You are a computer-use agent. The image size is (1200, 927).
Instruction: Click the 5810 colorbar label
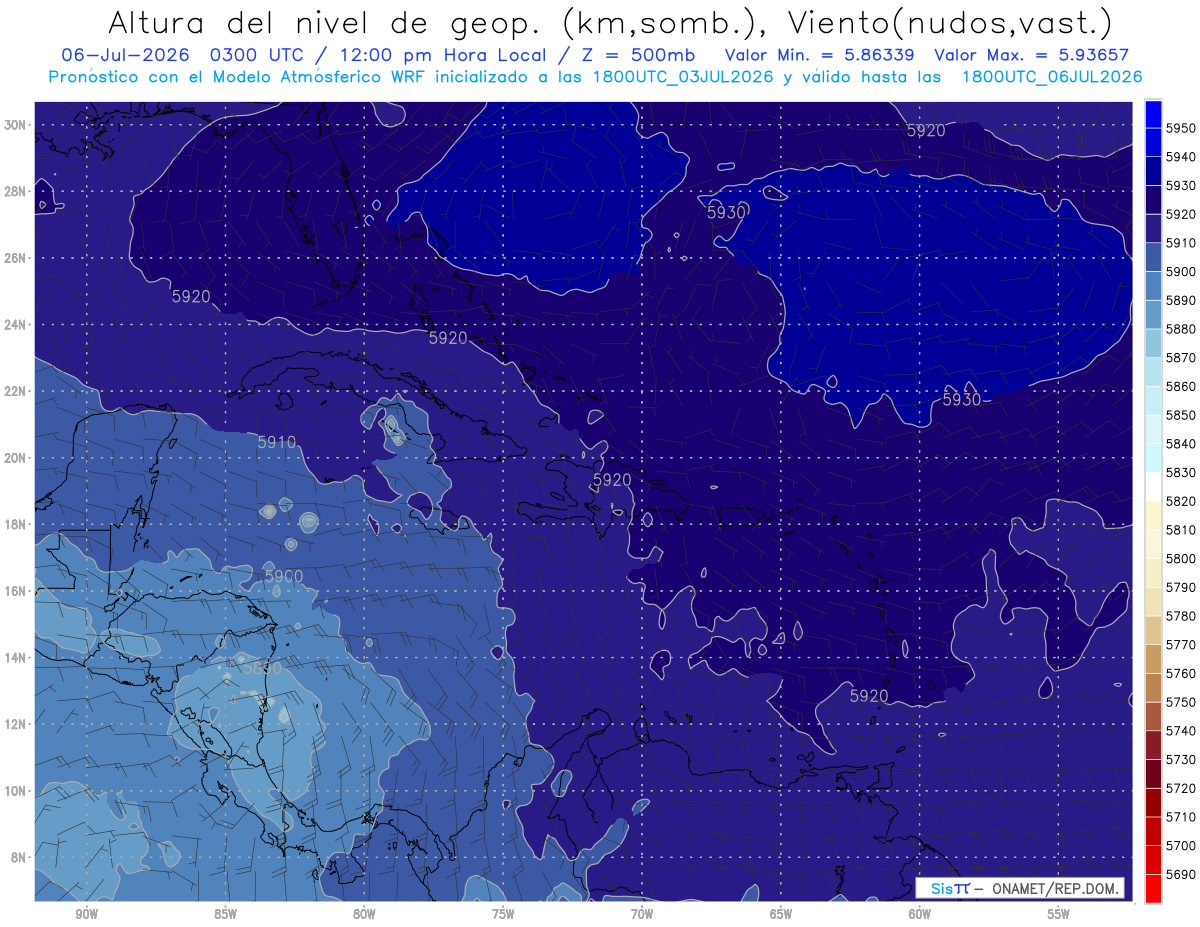pyautogui.click(x=1180, y=530)
